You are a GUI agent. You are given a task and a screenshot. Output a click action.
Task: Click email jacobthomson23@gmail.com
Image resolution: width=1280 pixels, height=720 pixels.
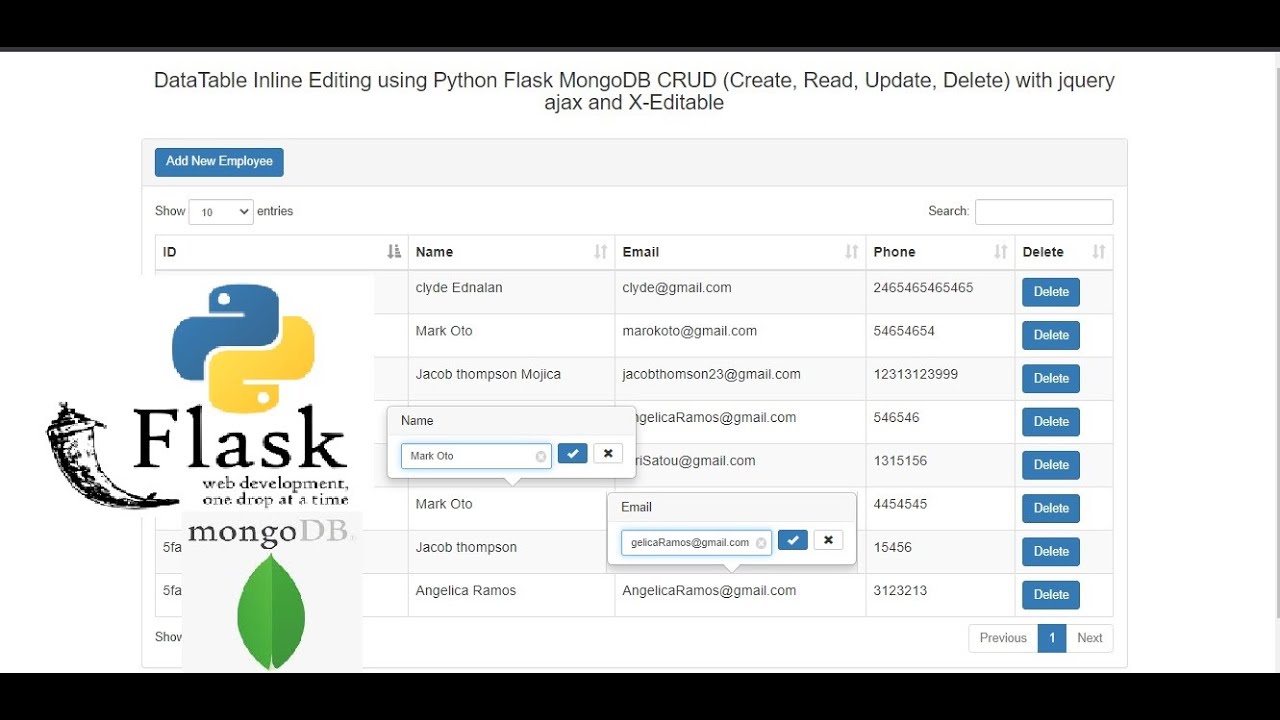coord(712,374)
